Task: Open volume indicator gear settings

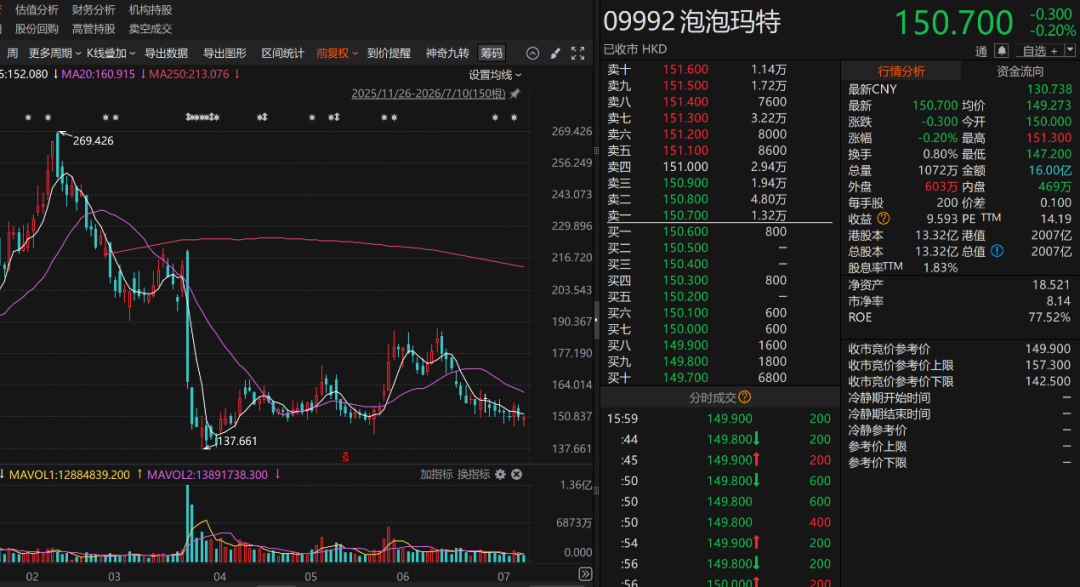Action: point(501,474)
